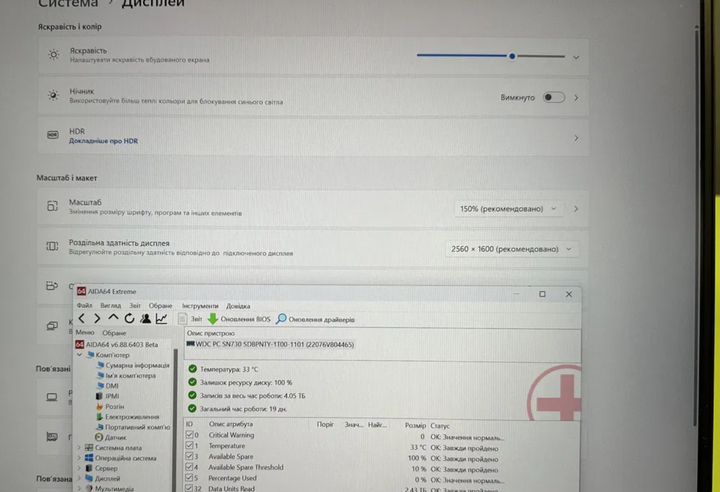Click Оновлення BIOS toolbar button
Screen dimensions: 720x492
pyautogui.click(x=239, y=319)
